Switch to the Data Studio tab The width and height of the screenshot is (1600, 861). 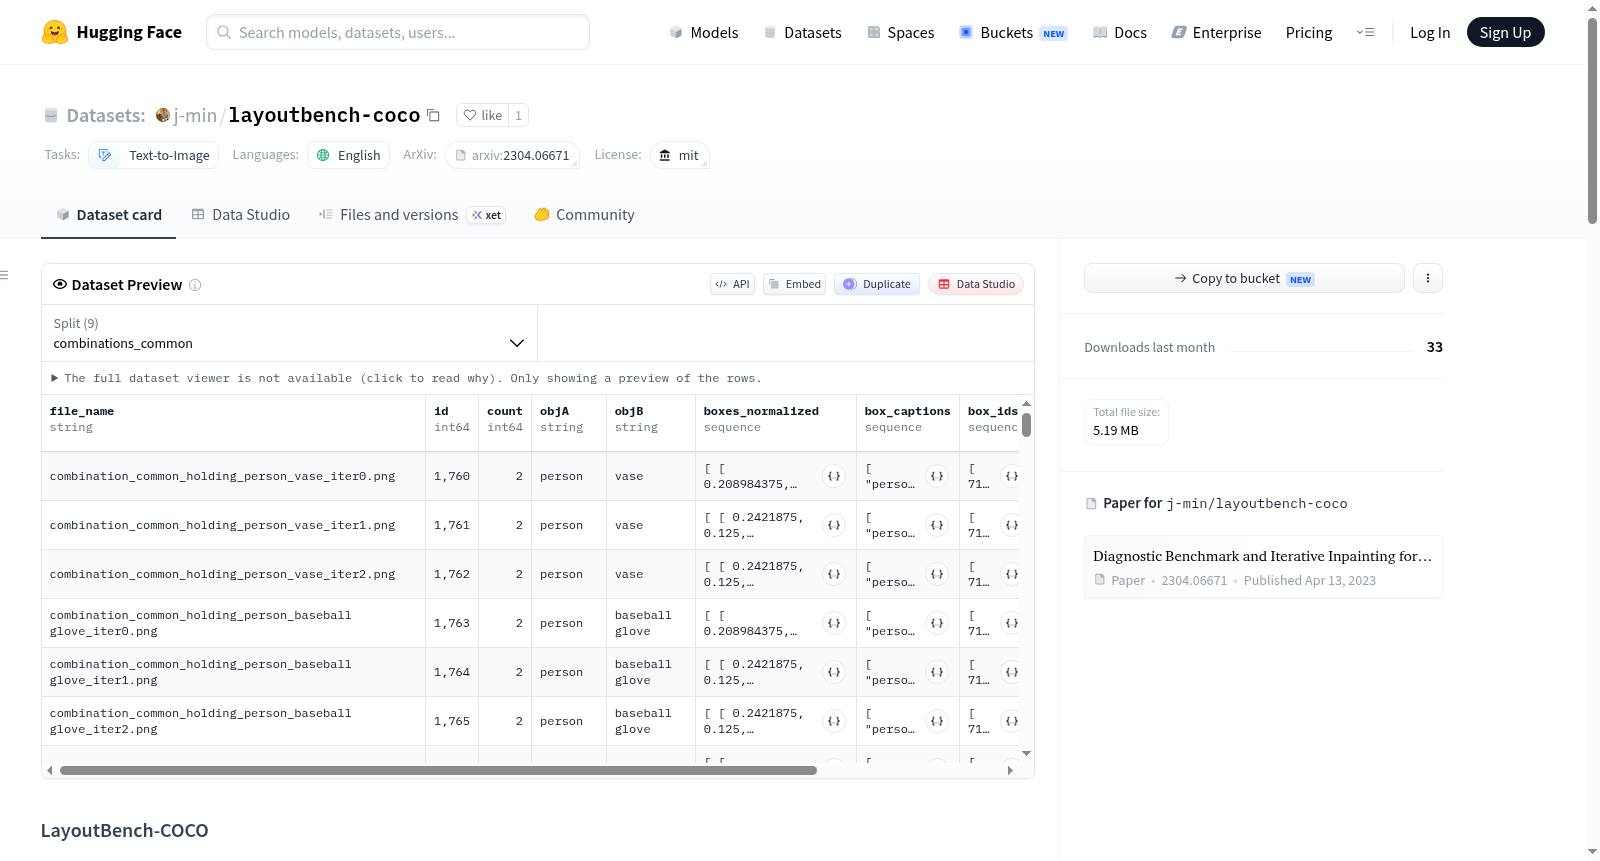point(241,215)
